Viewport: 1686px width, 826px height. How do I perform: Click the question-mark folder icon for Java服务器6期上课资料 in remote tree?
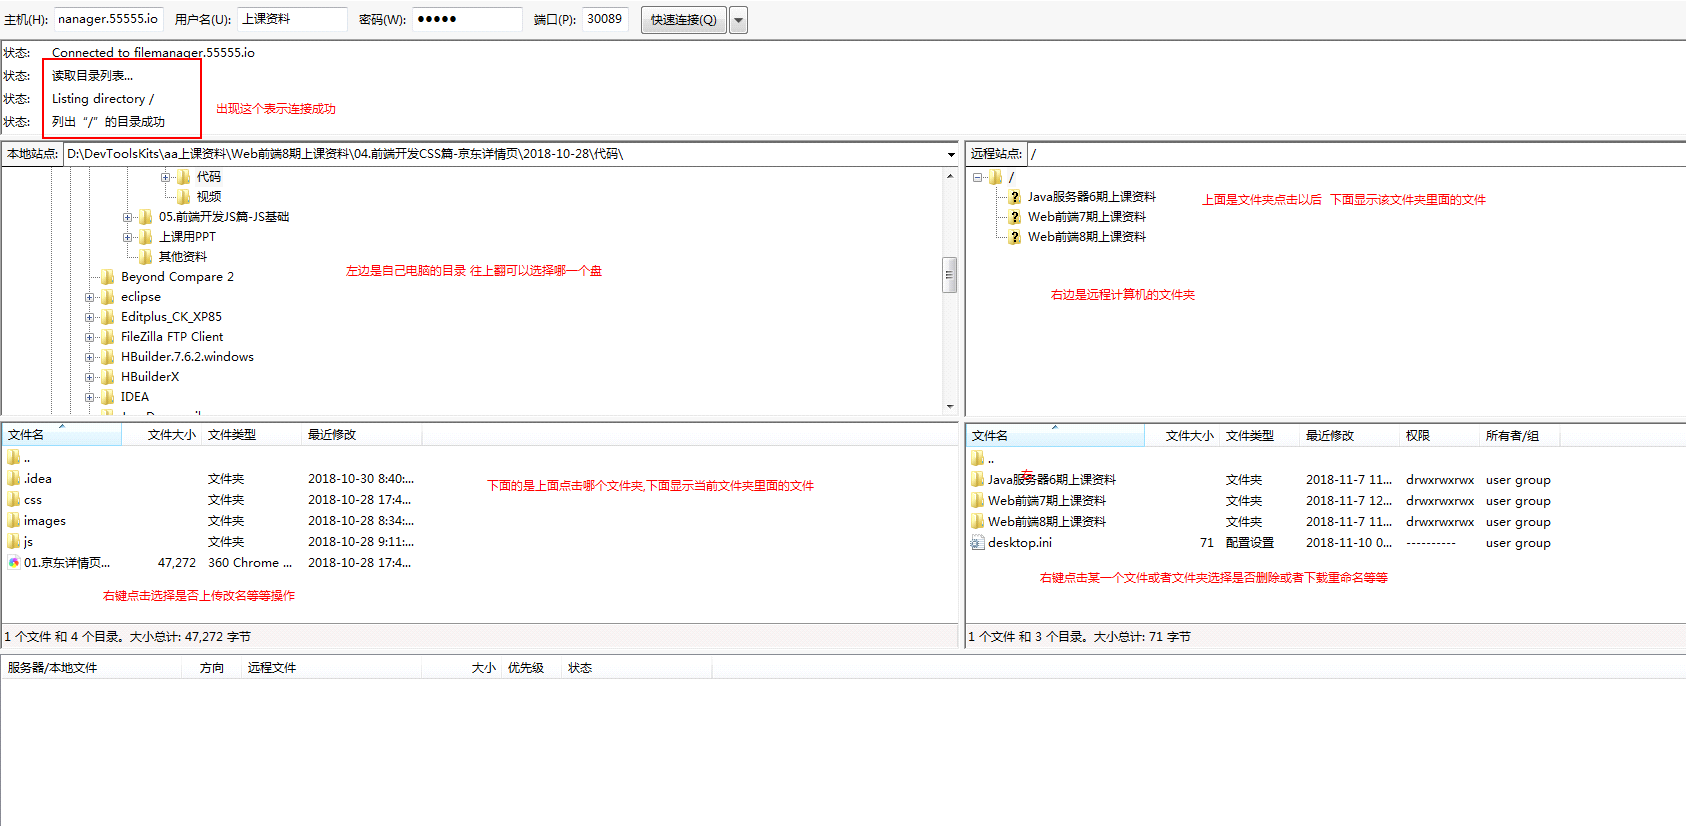1014,197
